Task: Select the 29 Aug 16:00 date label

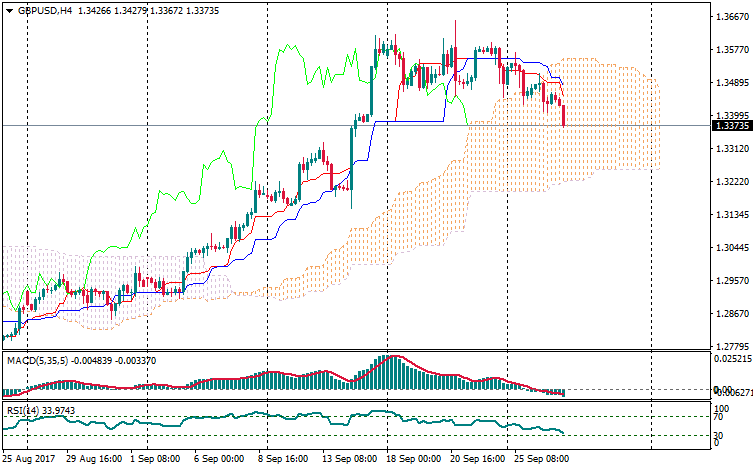Action: coord(94,459)
